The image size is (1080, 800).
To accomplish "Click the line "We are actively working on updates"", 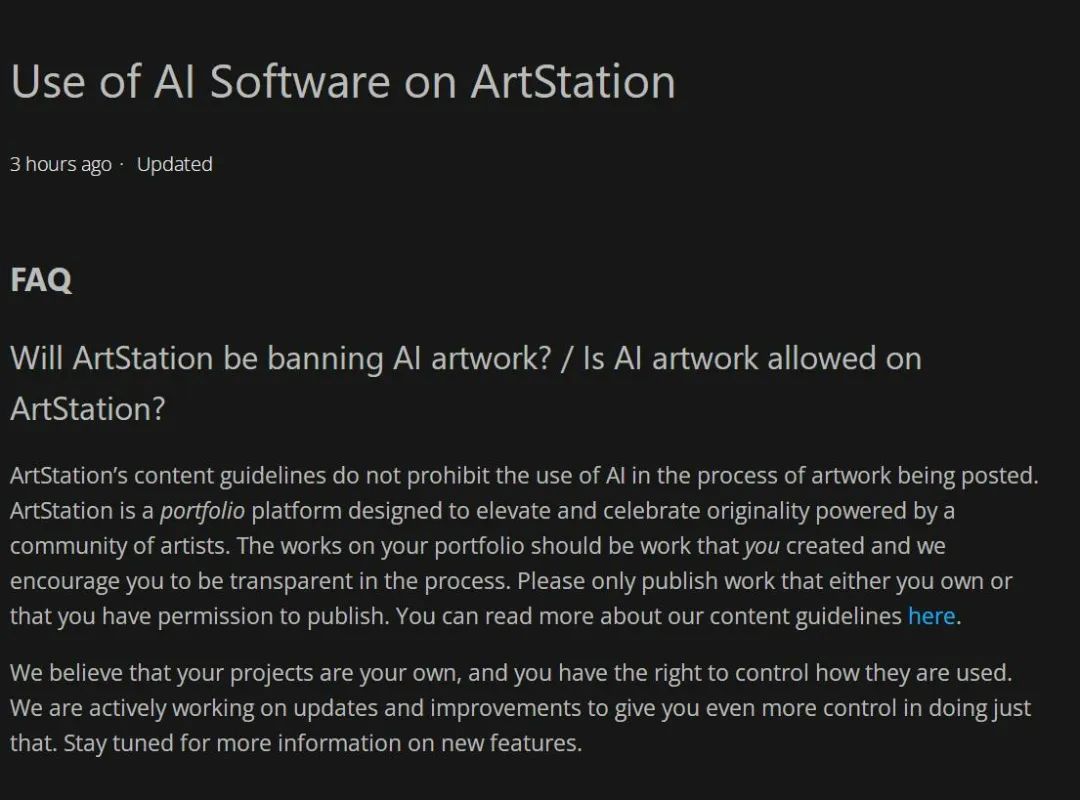I will tap(521, 708).
